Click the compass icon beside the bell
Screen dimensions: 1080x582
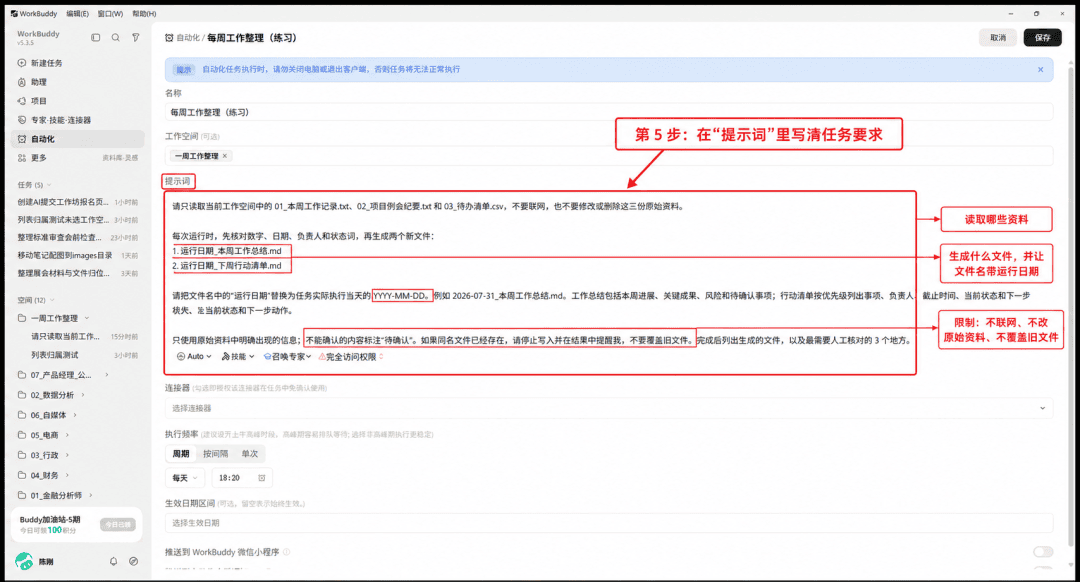(x=134, y=561)
